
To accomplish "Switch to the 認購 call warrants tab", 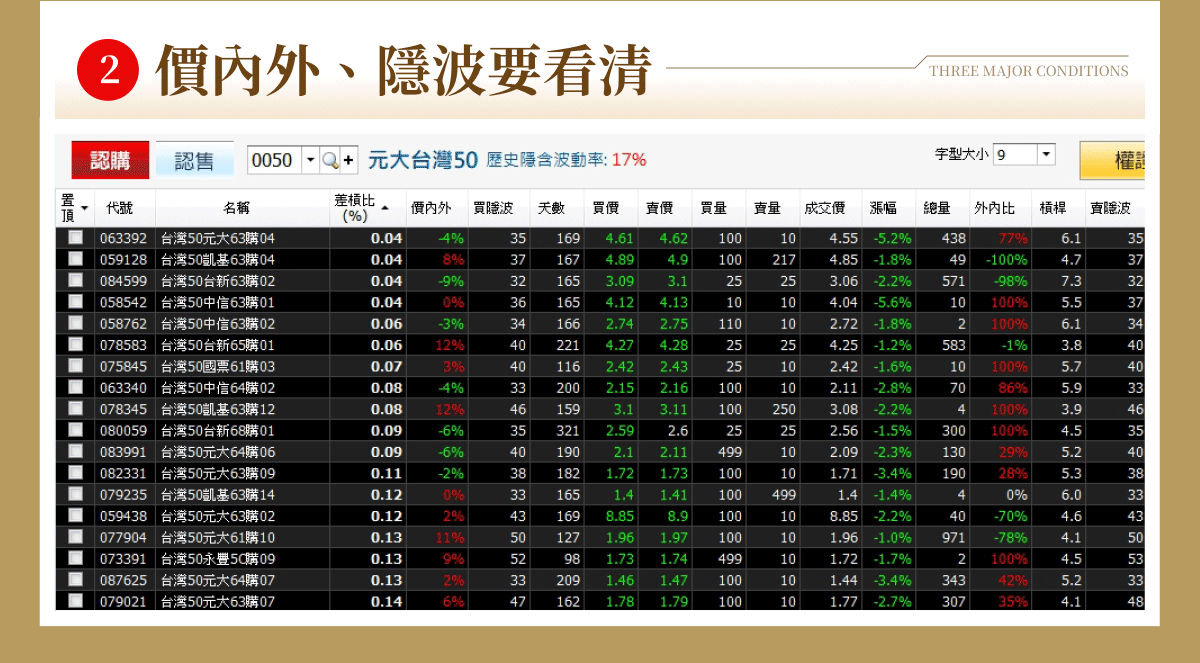I will click(110, 160).
